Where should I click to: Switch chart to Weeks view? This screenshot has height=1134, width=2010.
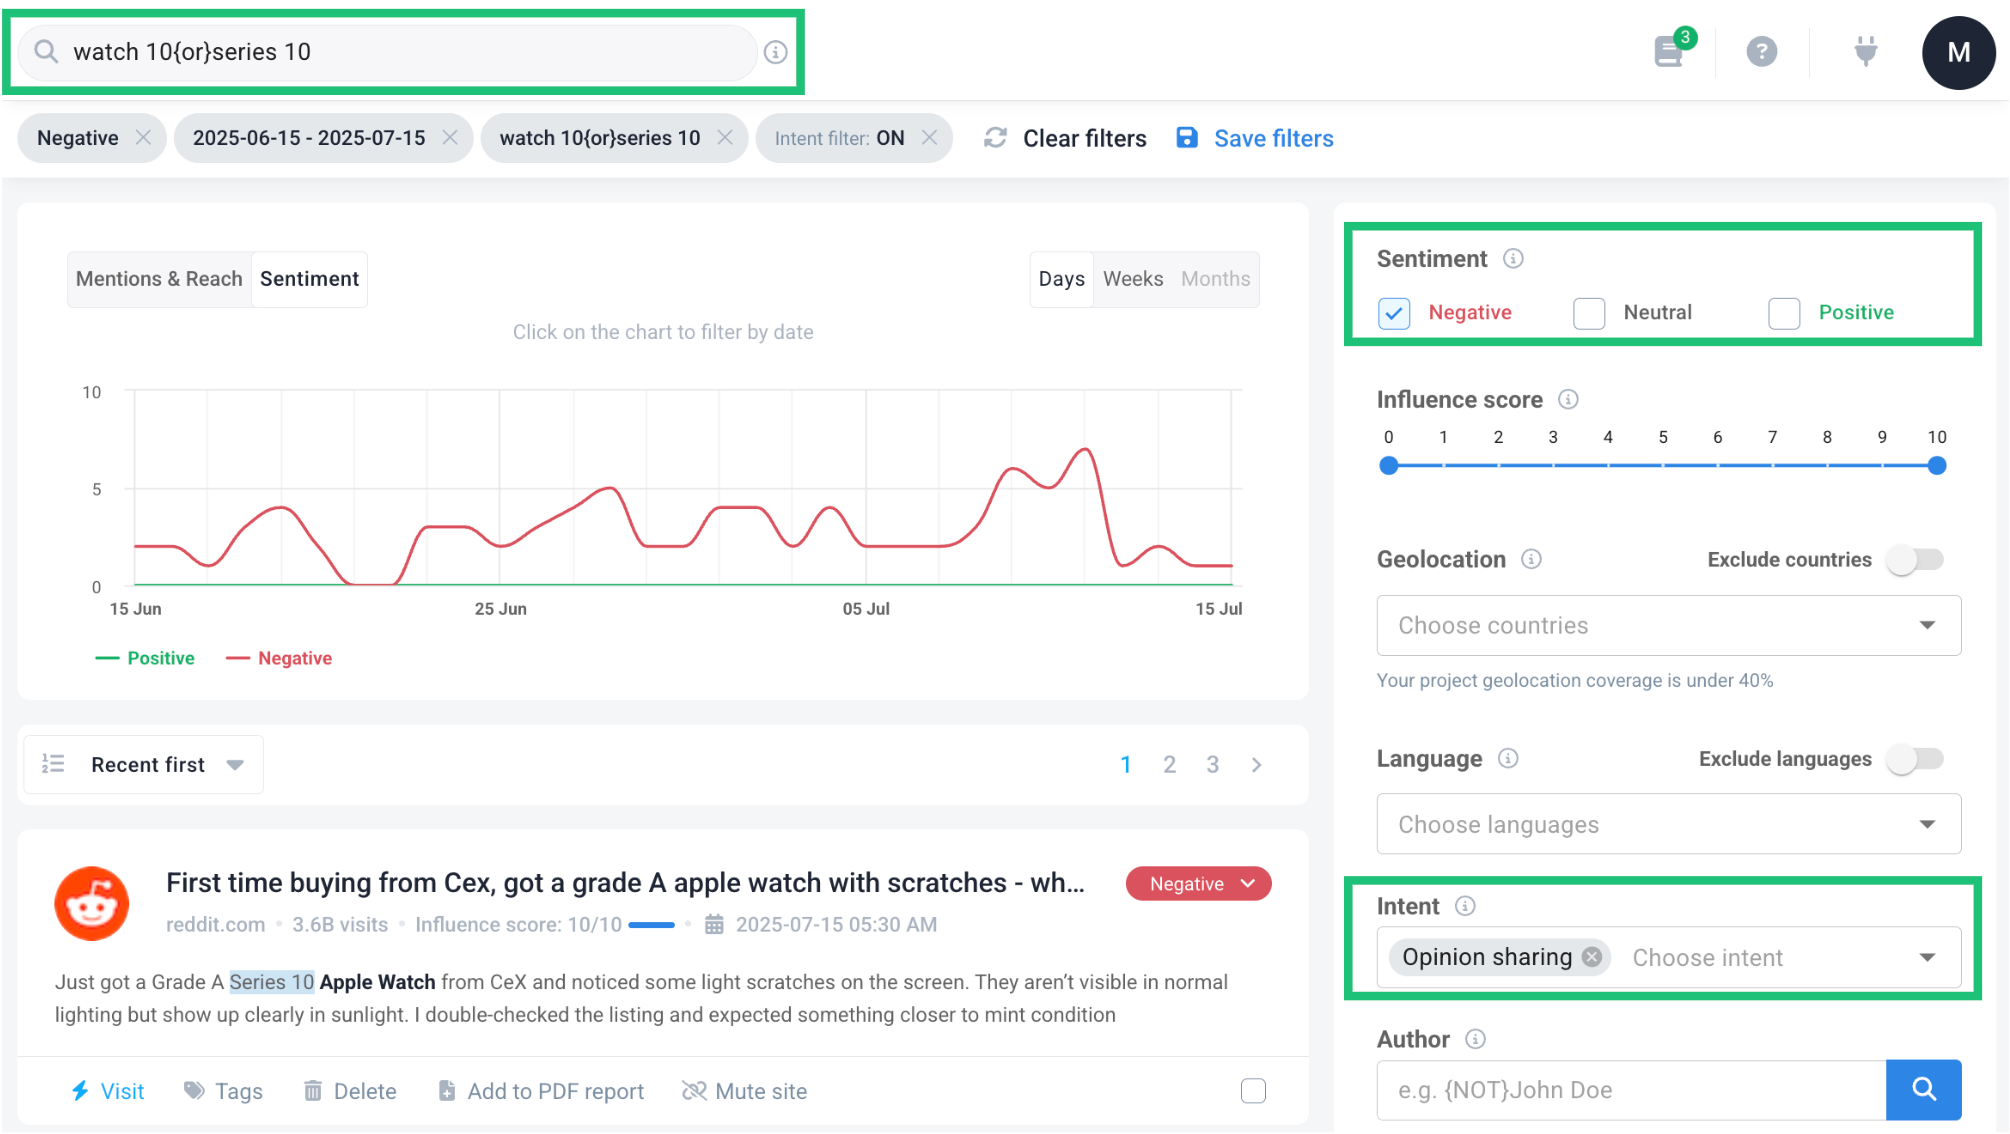click(x=1133, y=279)
